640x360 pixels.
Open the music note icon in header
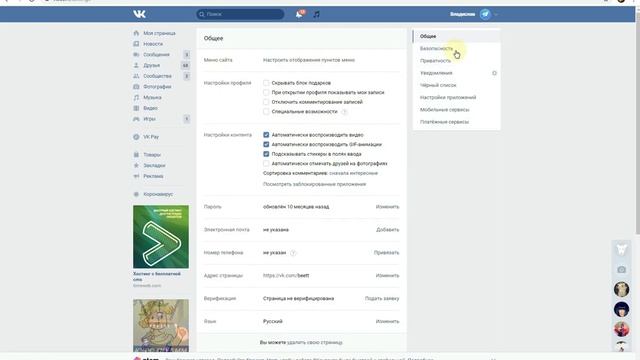[316, 14]
